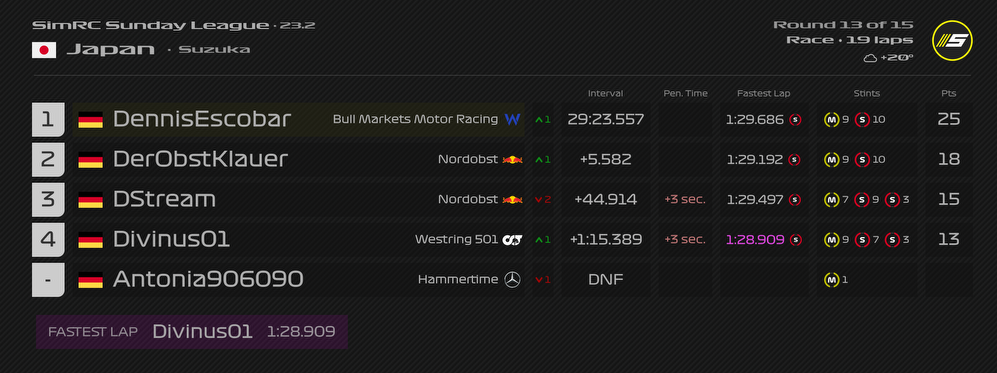
Task: Click the soft tyre icon beside 1:28.909
Action: [795, 240]
